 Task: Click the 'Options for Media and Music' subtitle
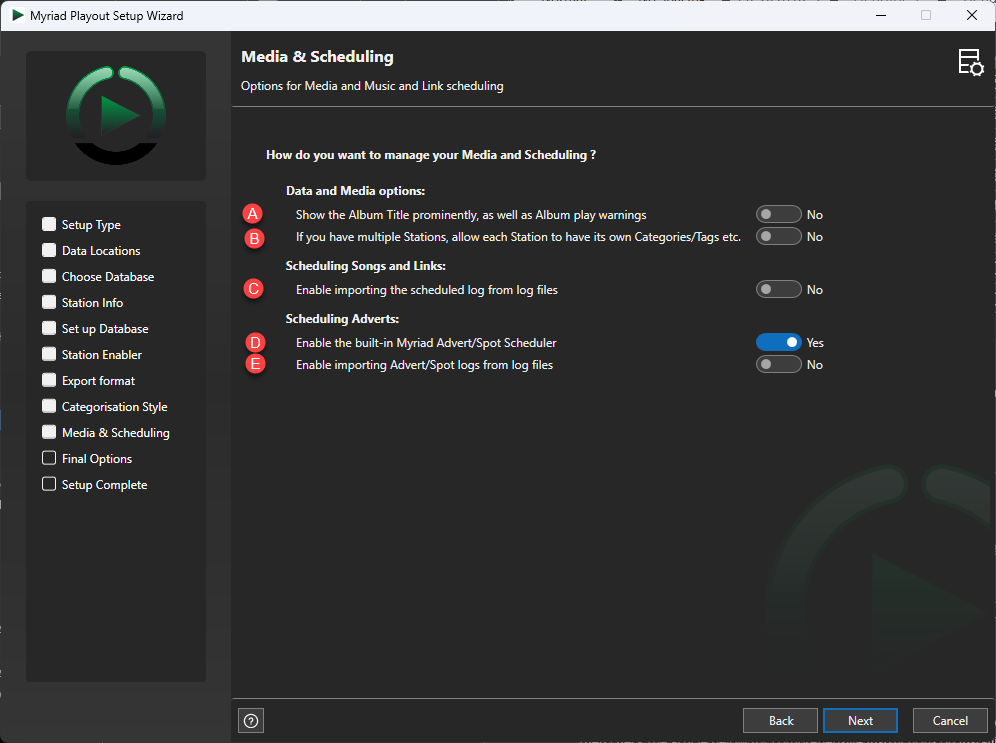pos(372,86)
